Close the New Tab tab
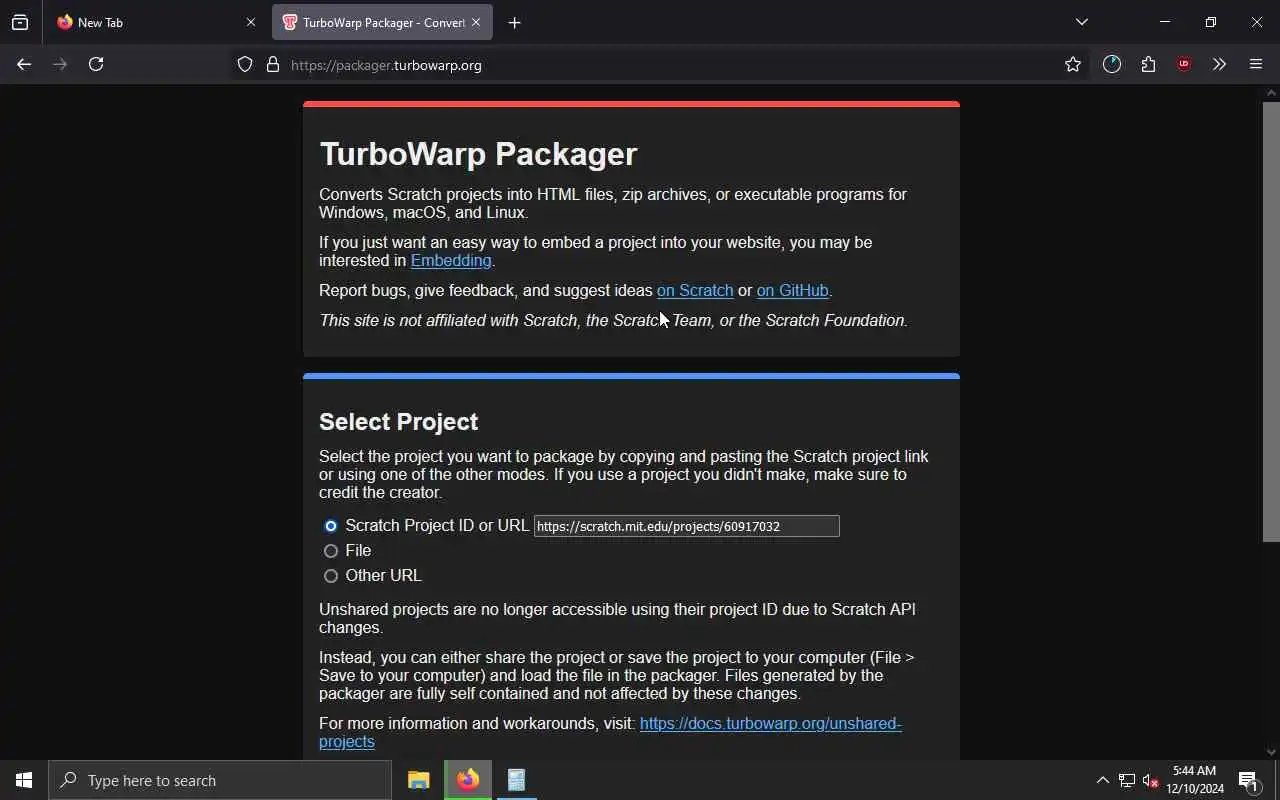1280x800 pixels. 250,22
